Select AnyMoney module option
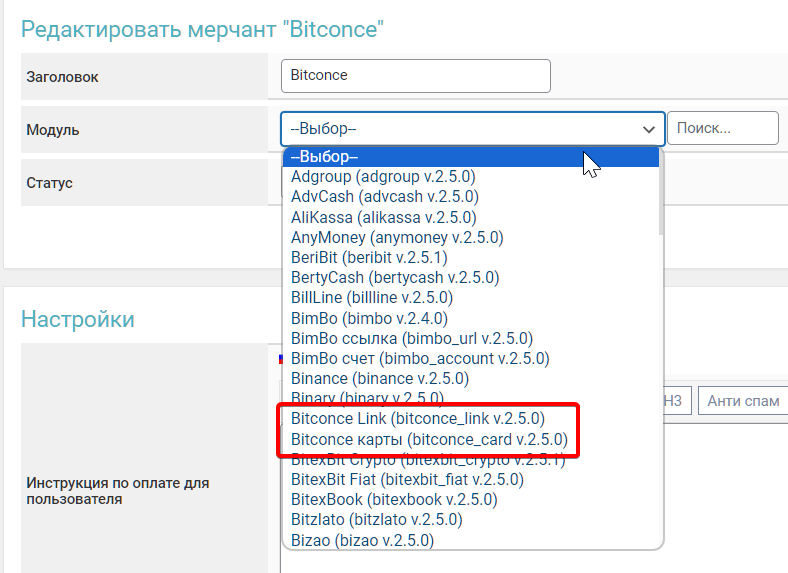Viewport: 788px width, 573px height. click(397, 238)
